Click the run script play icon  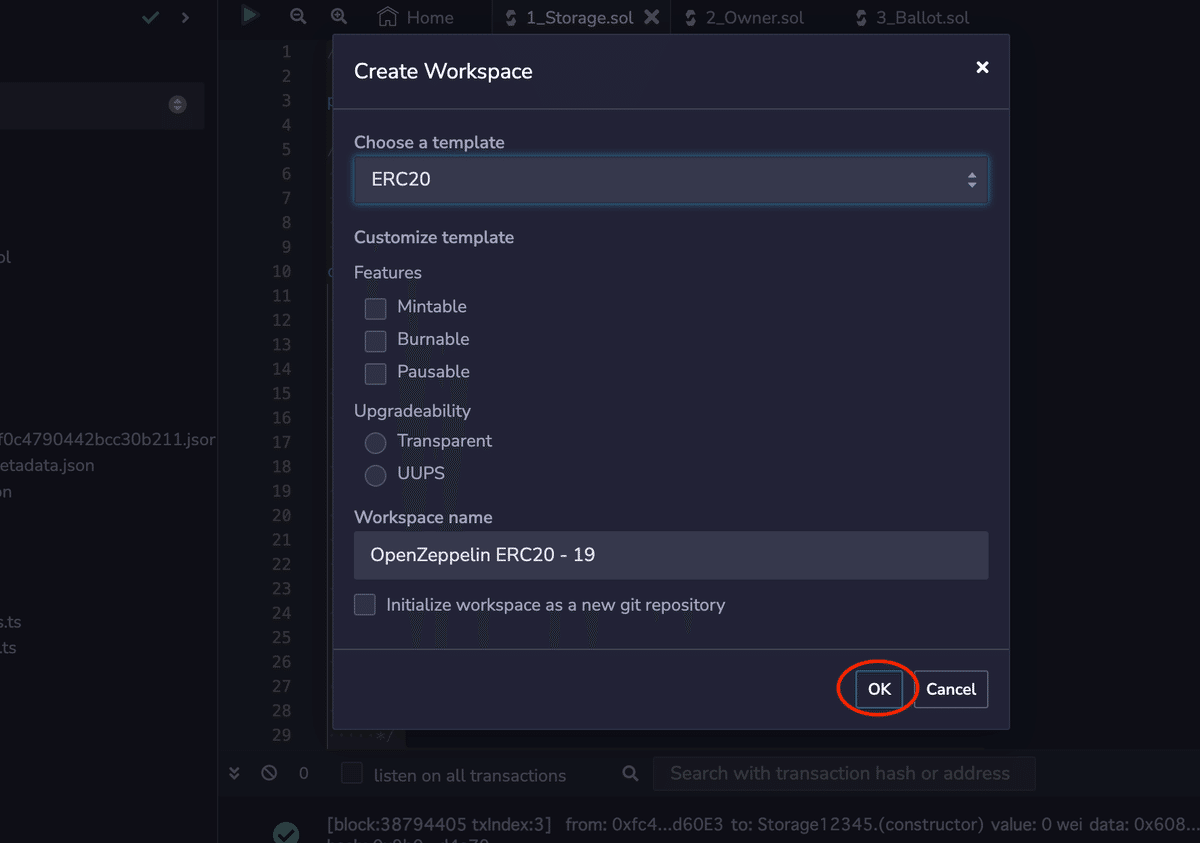(x=250, y=15)
